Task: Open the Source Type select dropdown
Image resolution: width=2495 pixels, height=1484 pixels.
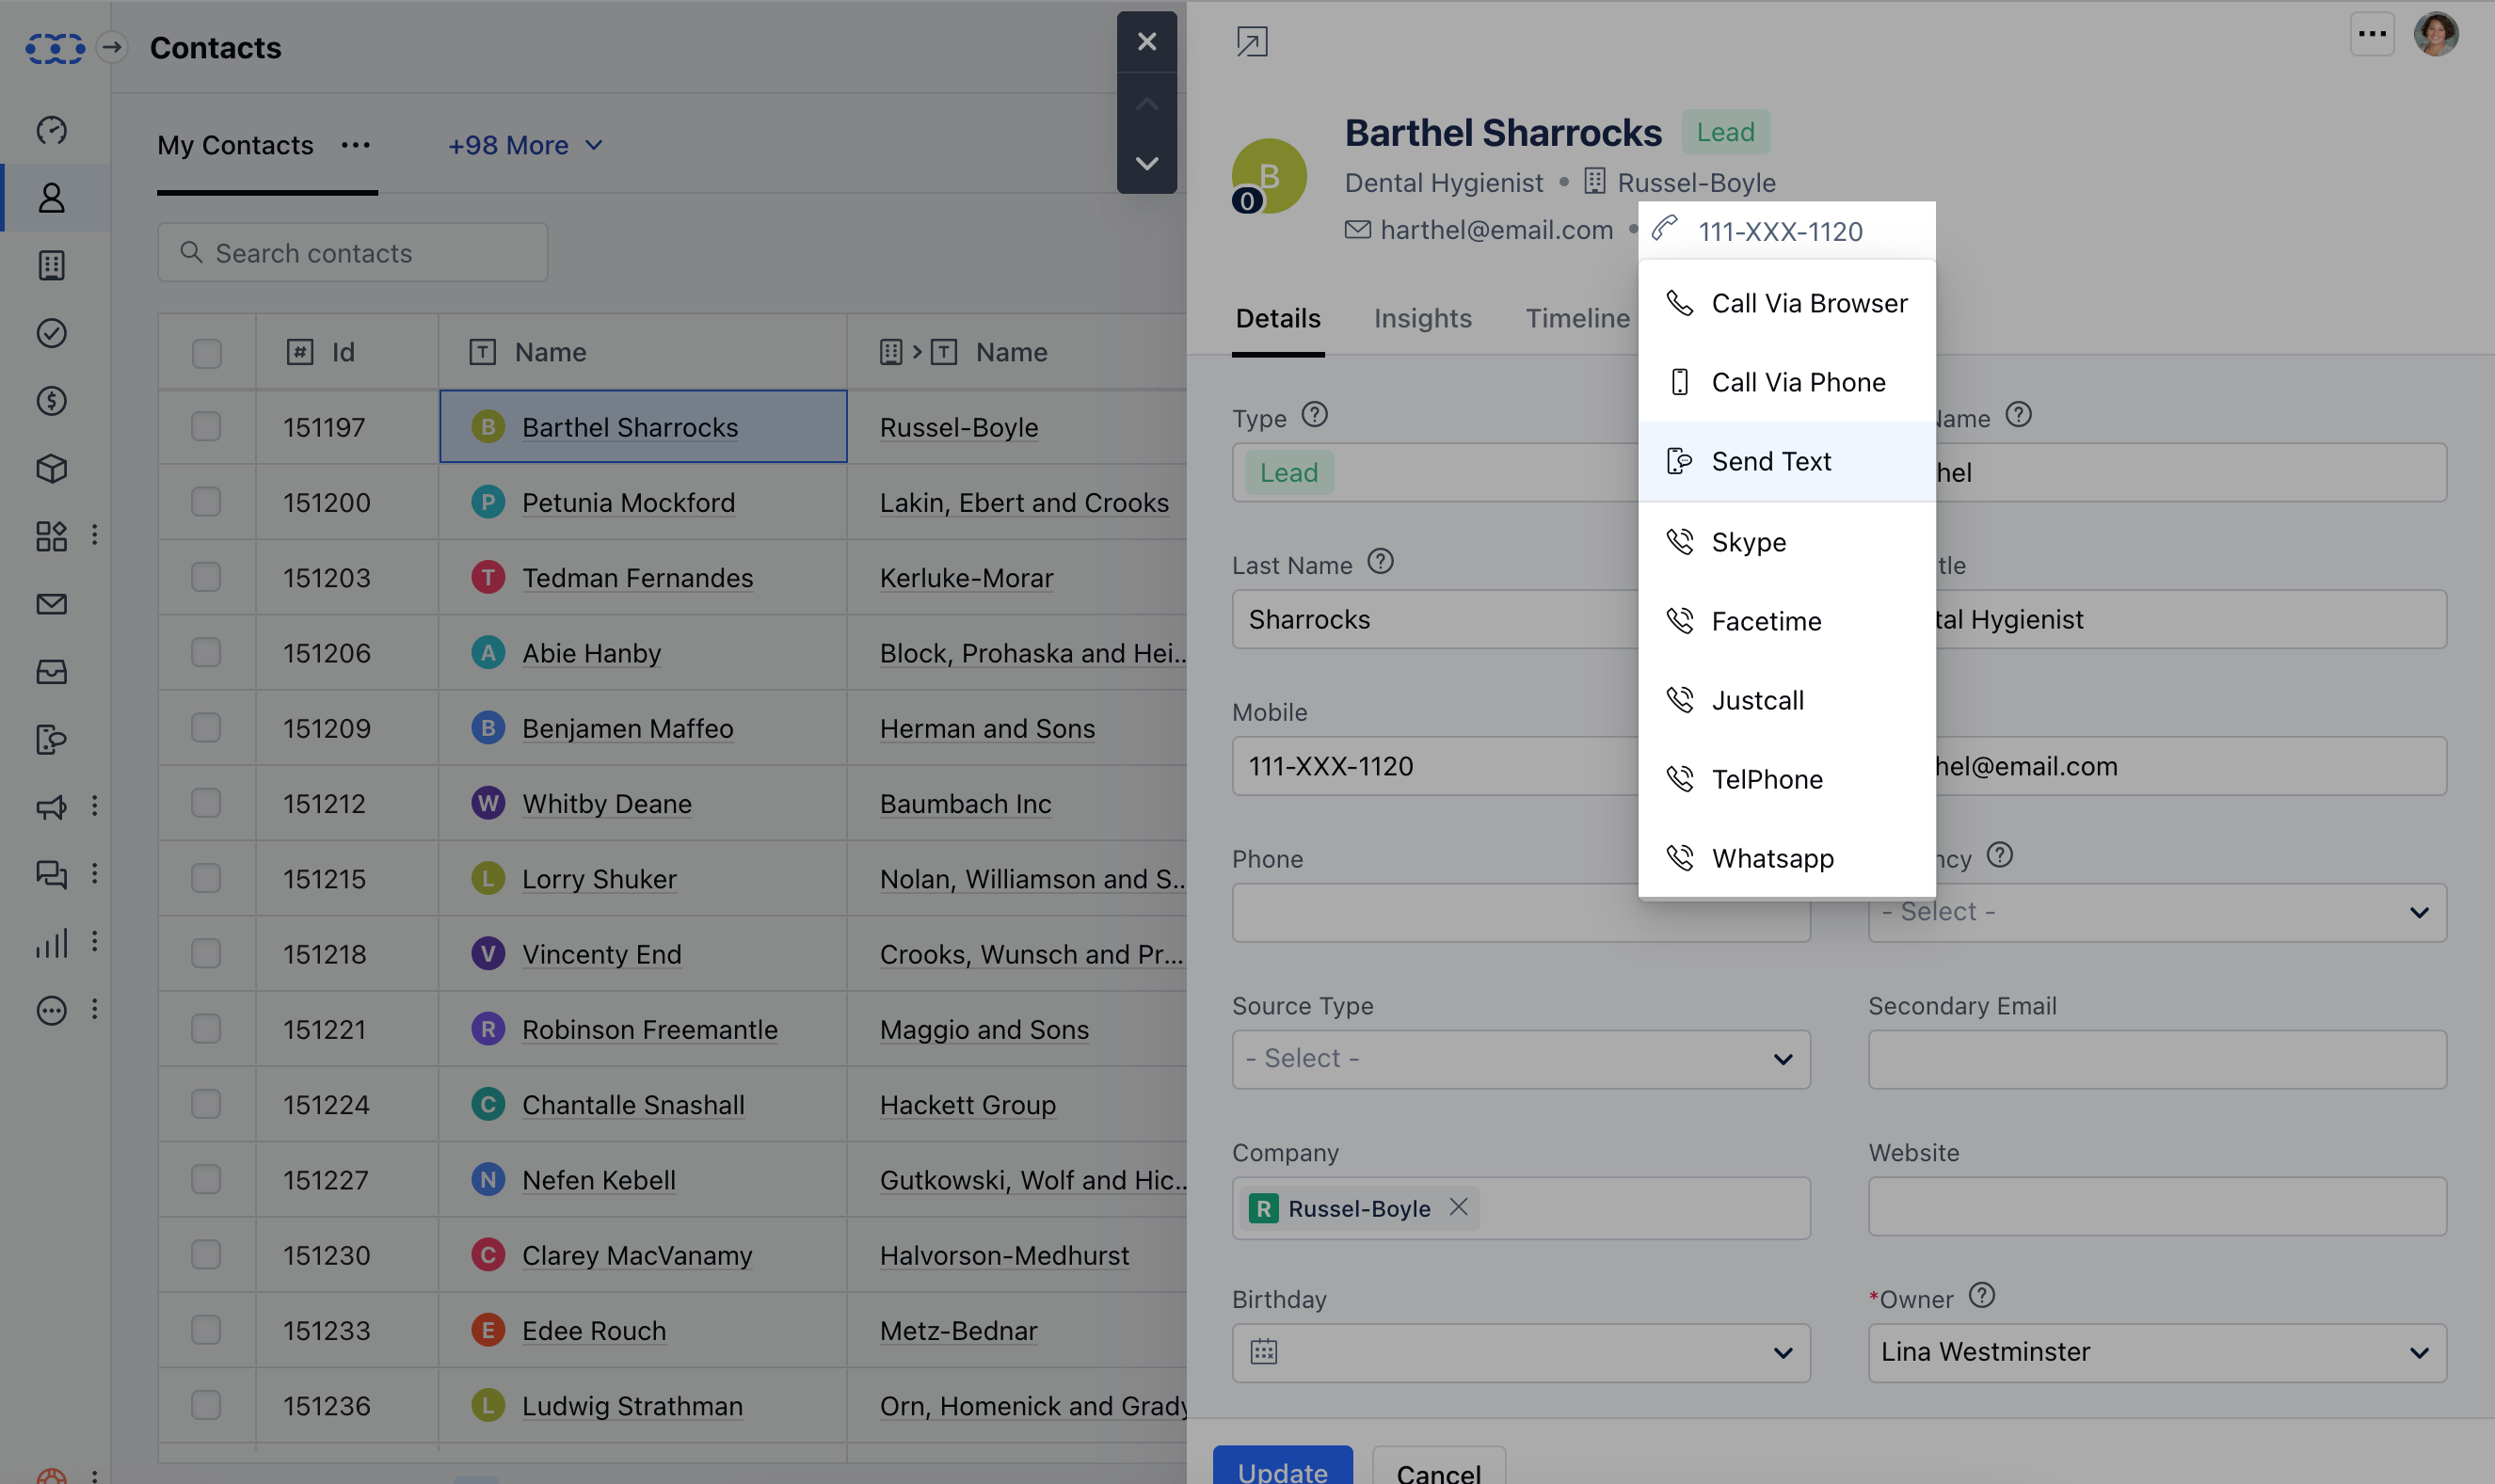Action: [1520, 1059]
